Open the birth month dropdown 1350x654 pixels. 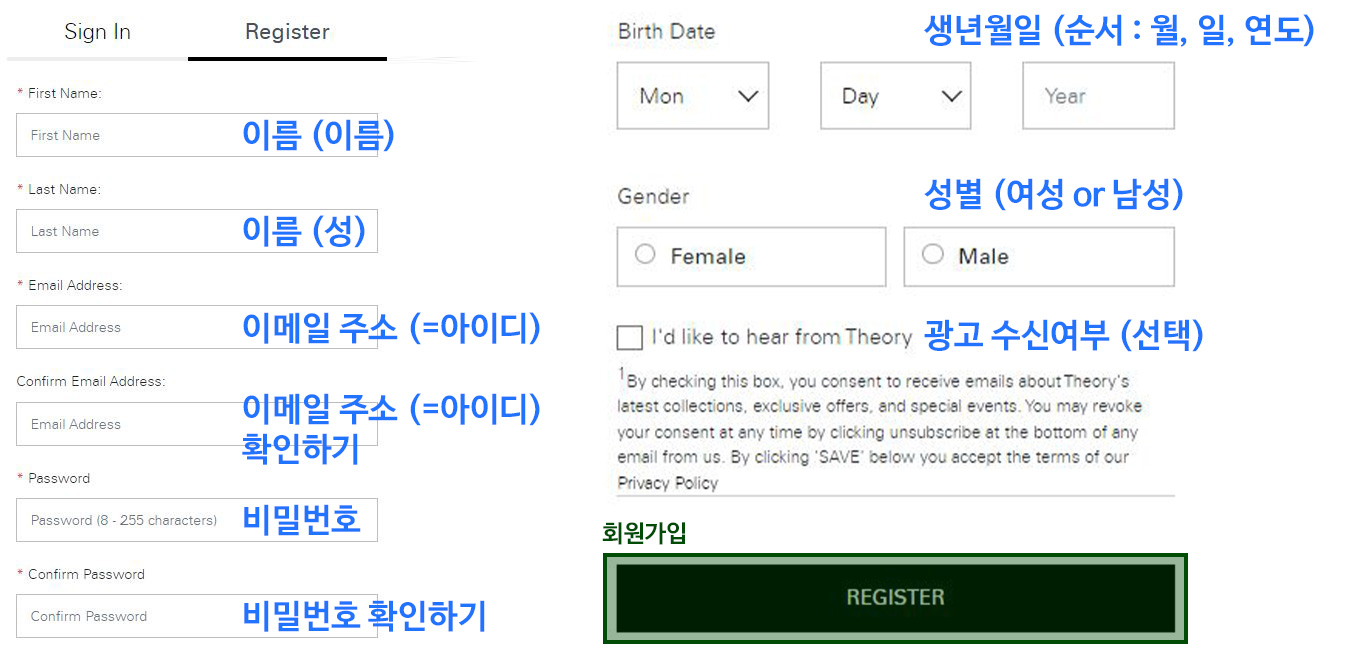(692, 95)
